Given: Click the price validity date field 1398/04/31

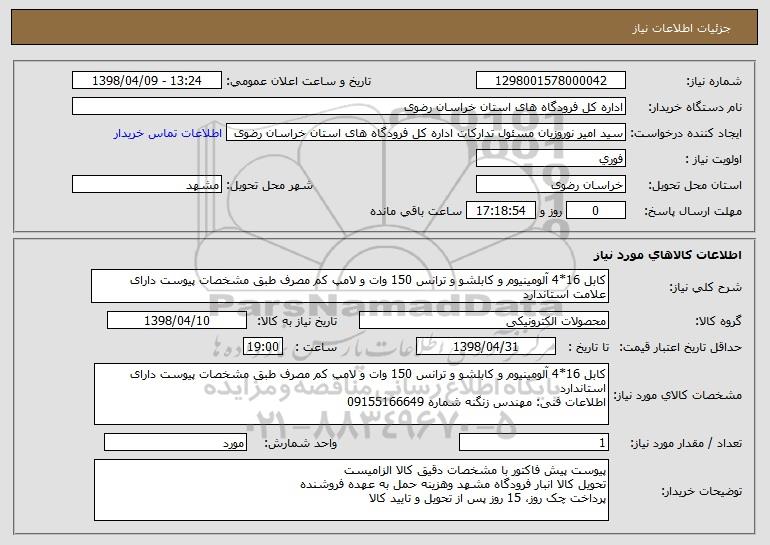Looking at the screenshot, I should [486, 347].
